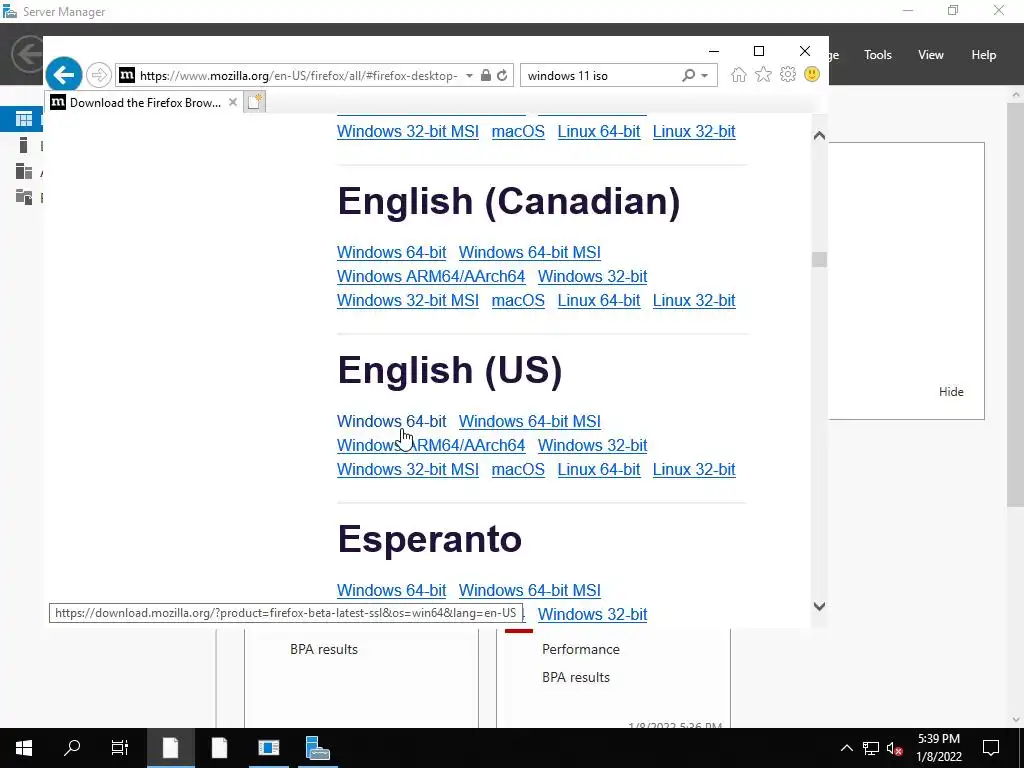Click taskbar clock showing 5:39 PM
This screenshot has width=1024, height=768.
[x=938, y=748]
